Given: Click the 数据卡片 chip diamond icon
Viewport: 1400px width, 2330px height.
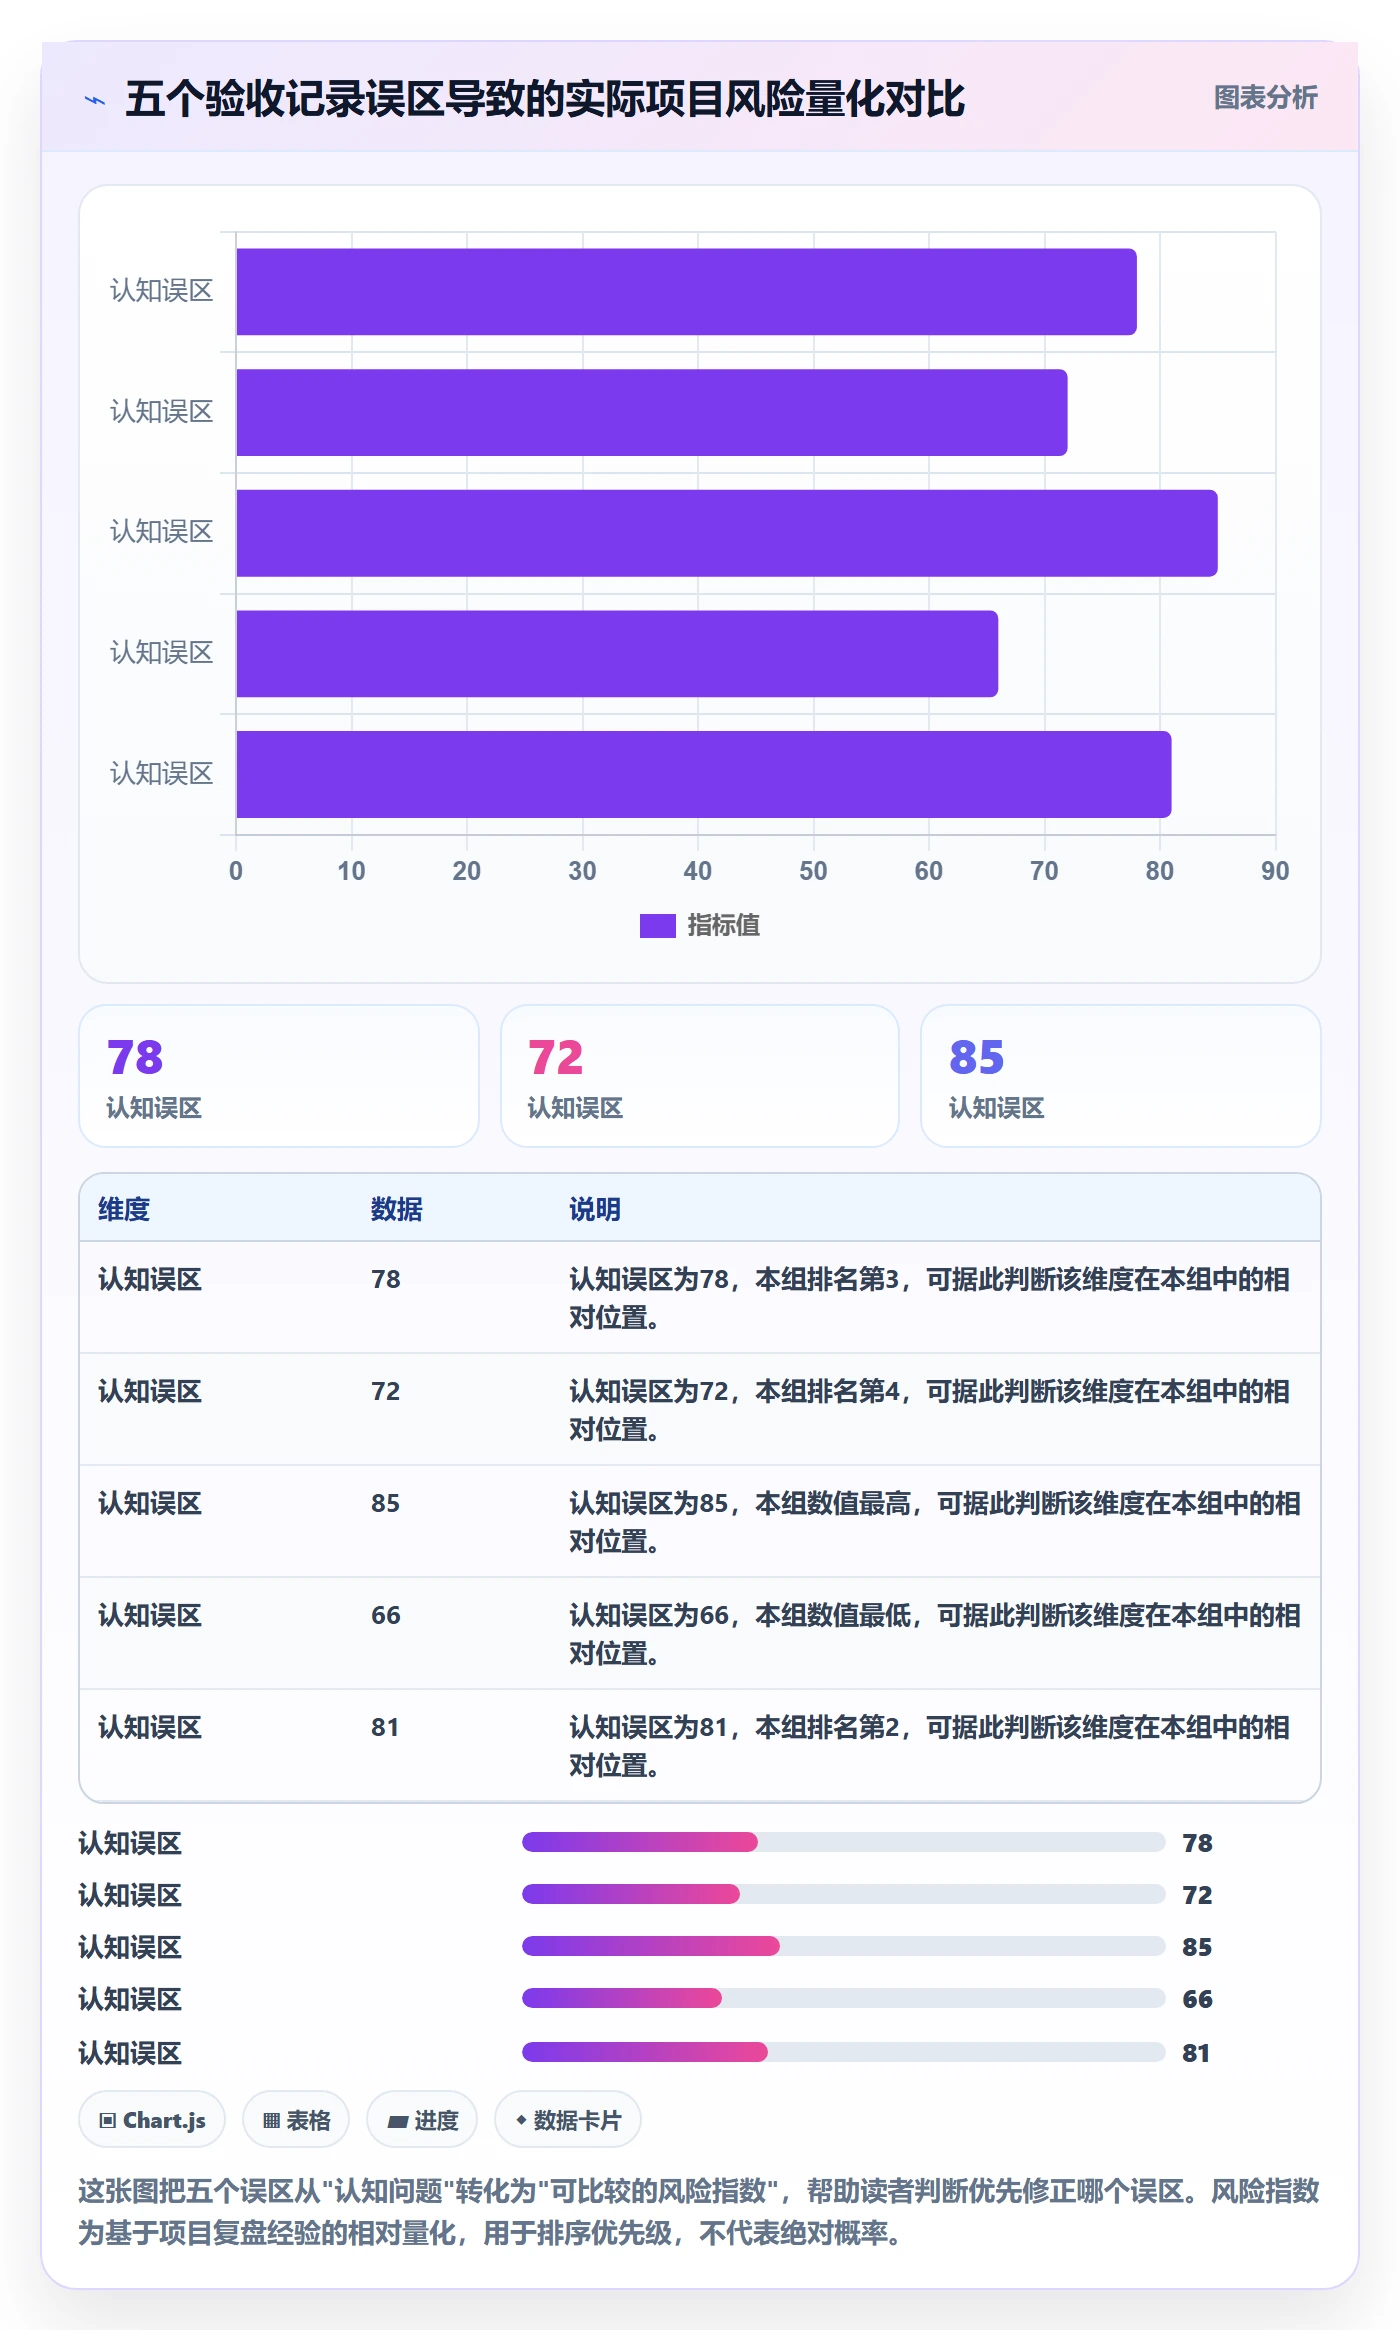Looking at the screenshot, I should 521,2119.
